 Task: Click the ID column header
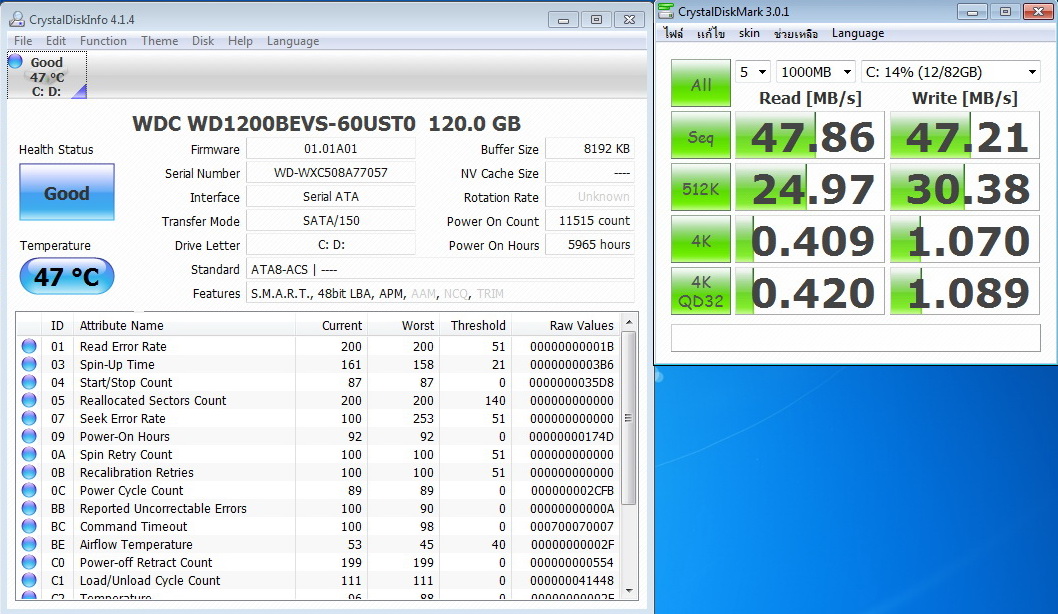[57, 325]
